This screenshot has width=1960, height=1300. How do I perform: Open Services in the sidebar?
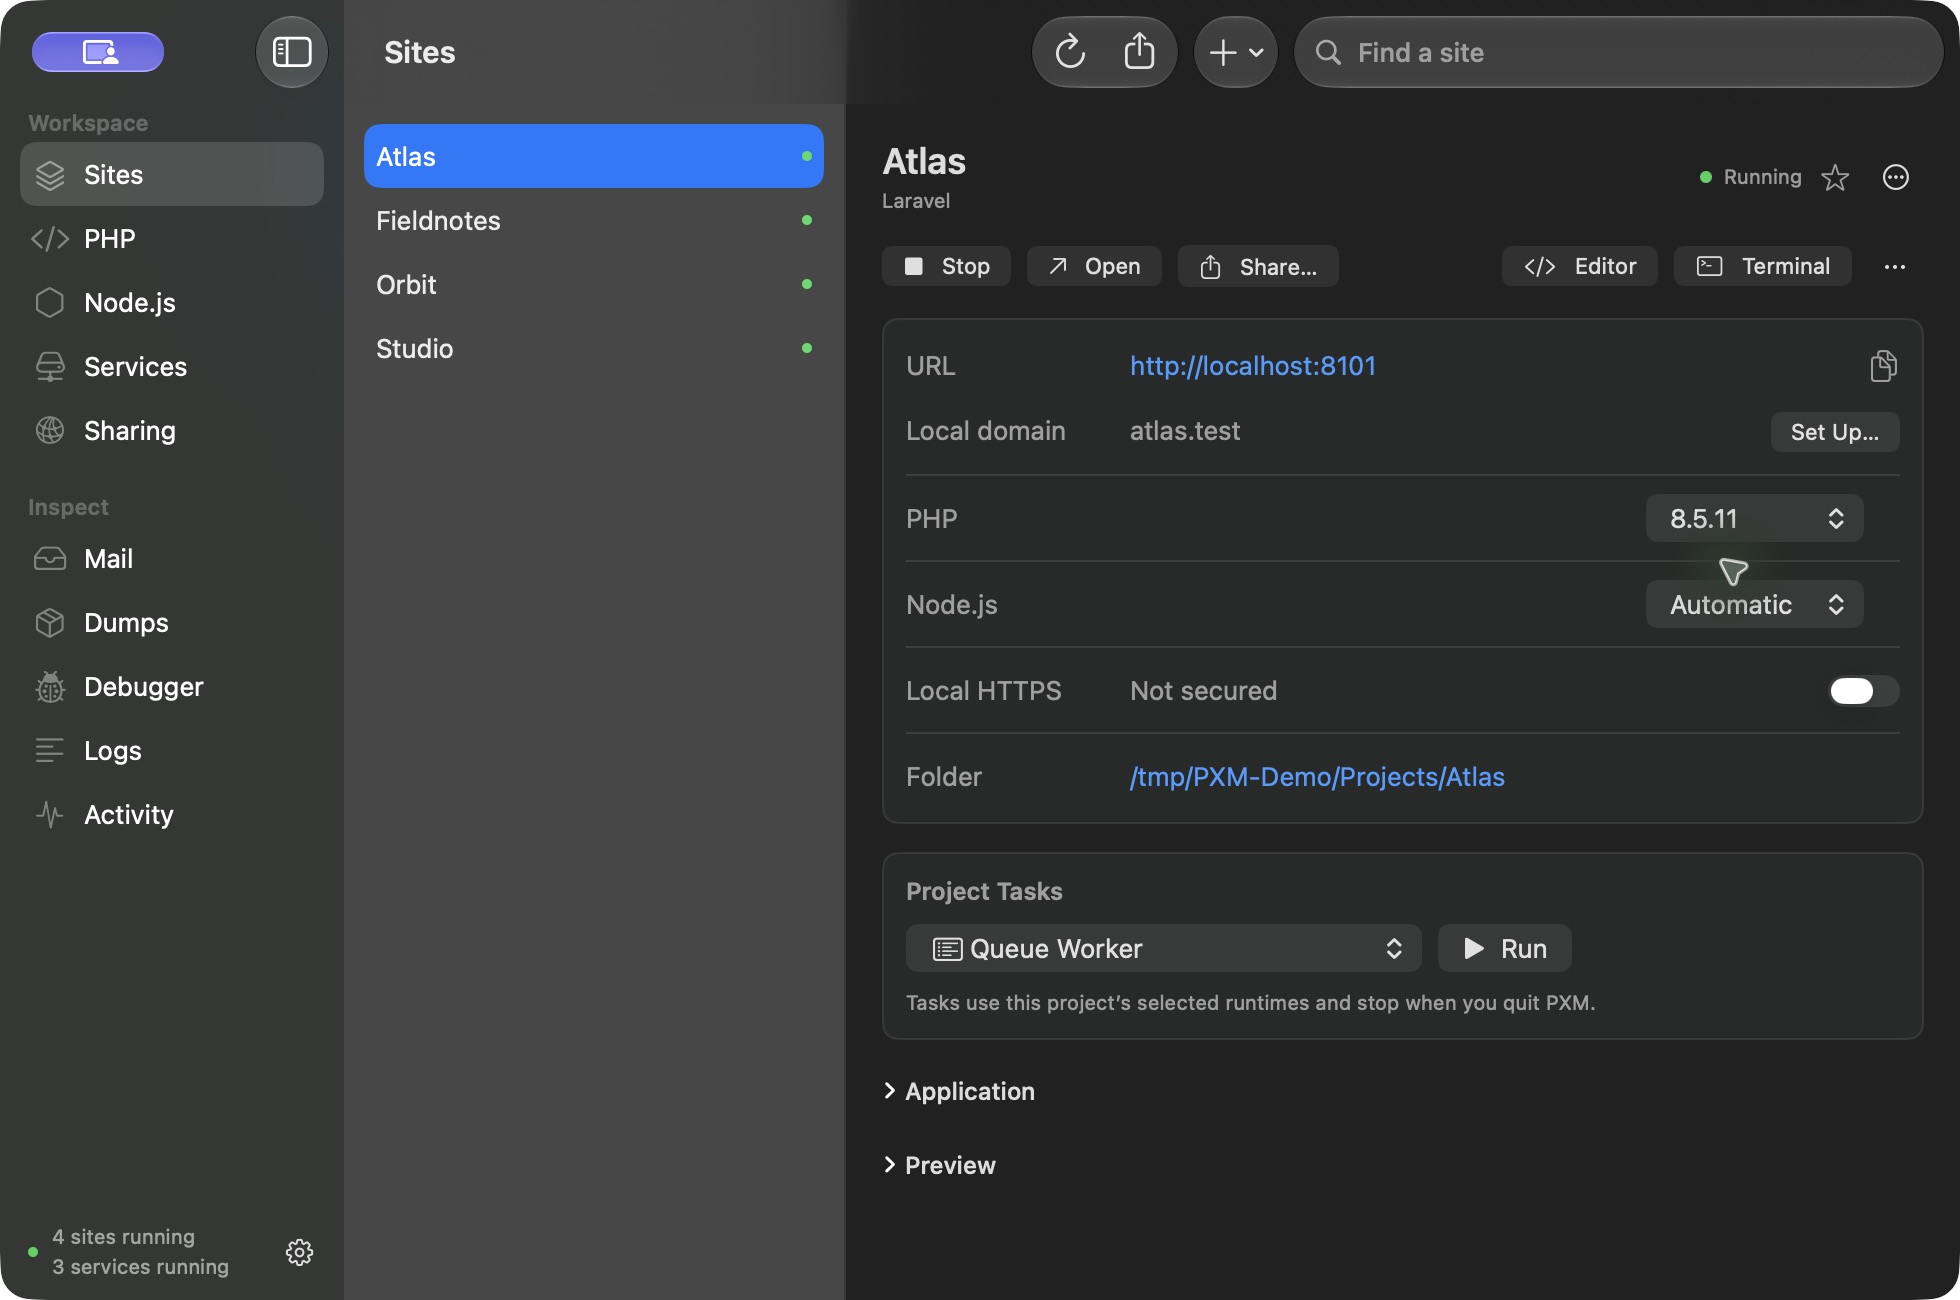(x=172, y=366)
